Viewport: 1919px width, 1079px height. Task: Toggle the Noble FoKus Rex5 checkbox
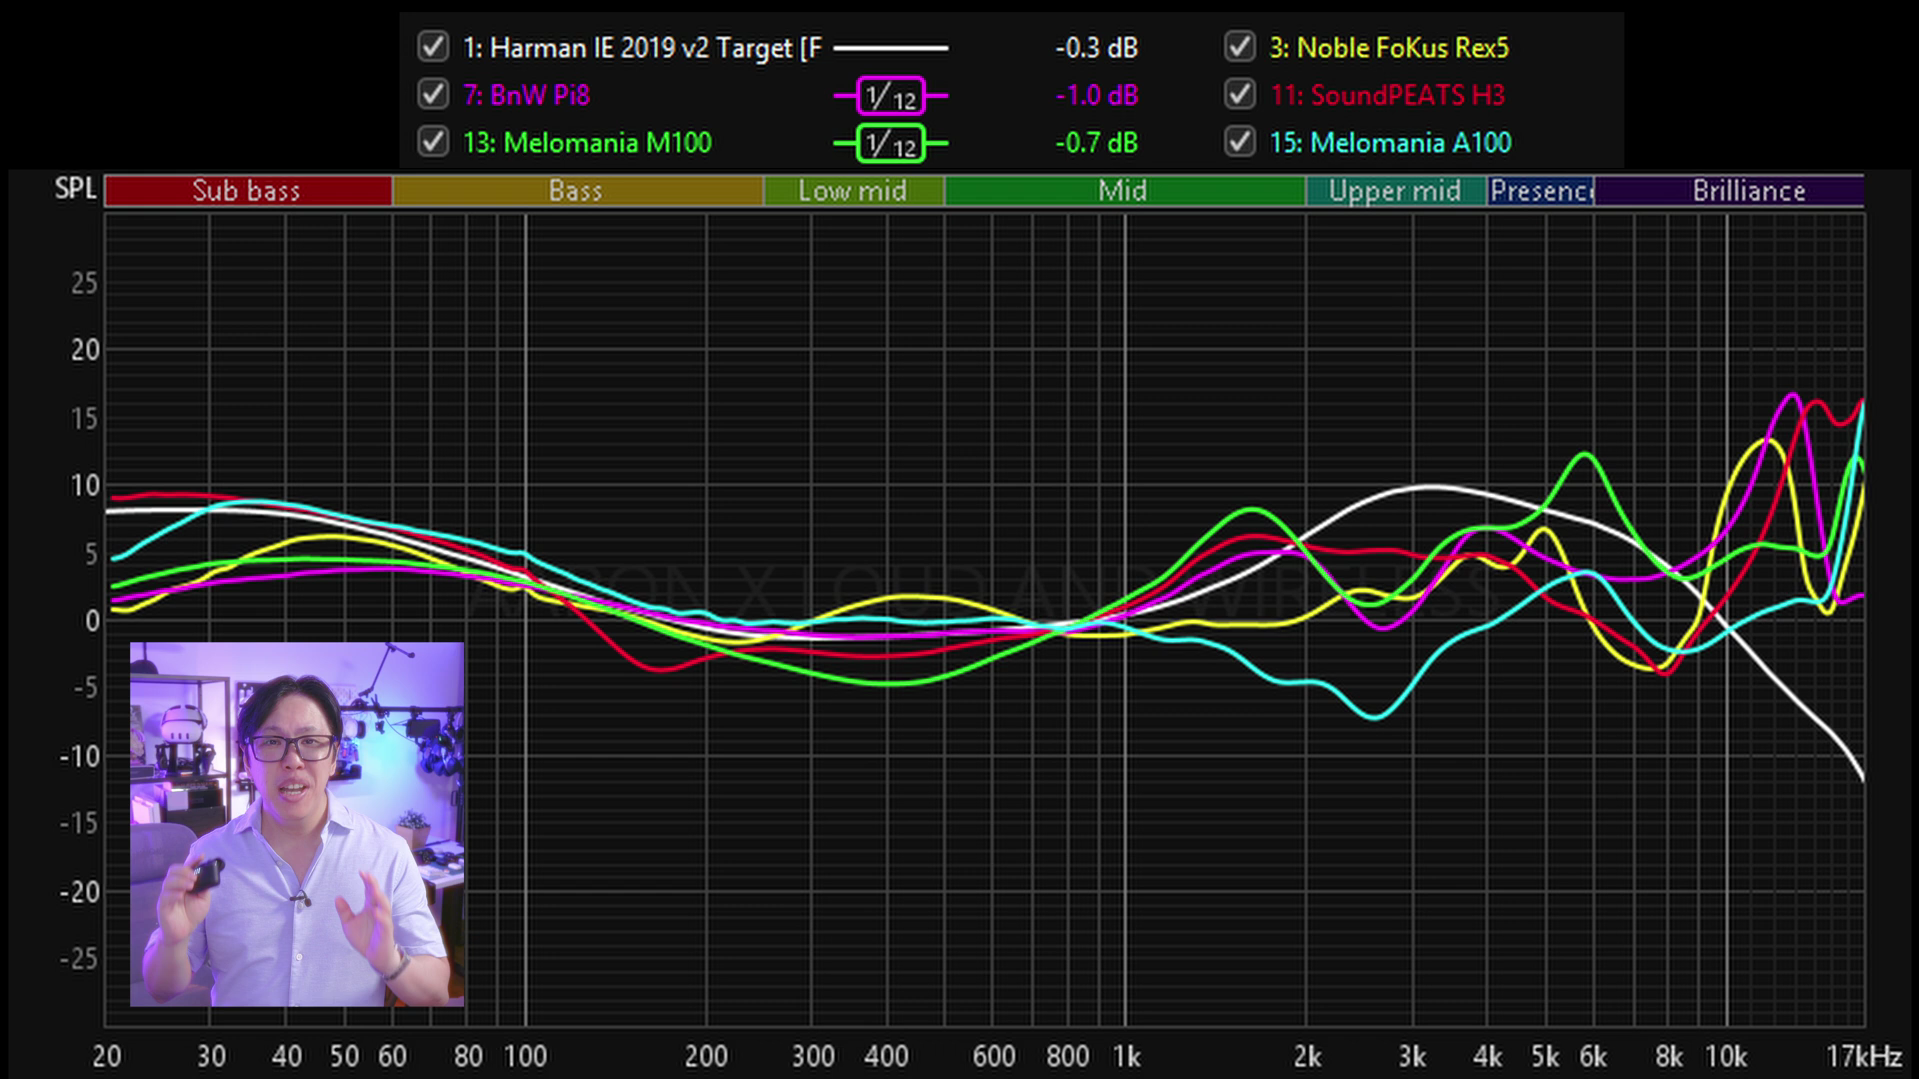pyautogui.click(x=1240, y=47)
